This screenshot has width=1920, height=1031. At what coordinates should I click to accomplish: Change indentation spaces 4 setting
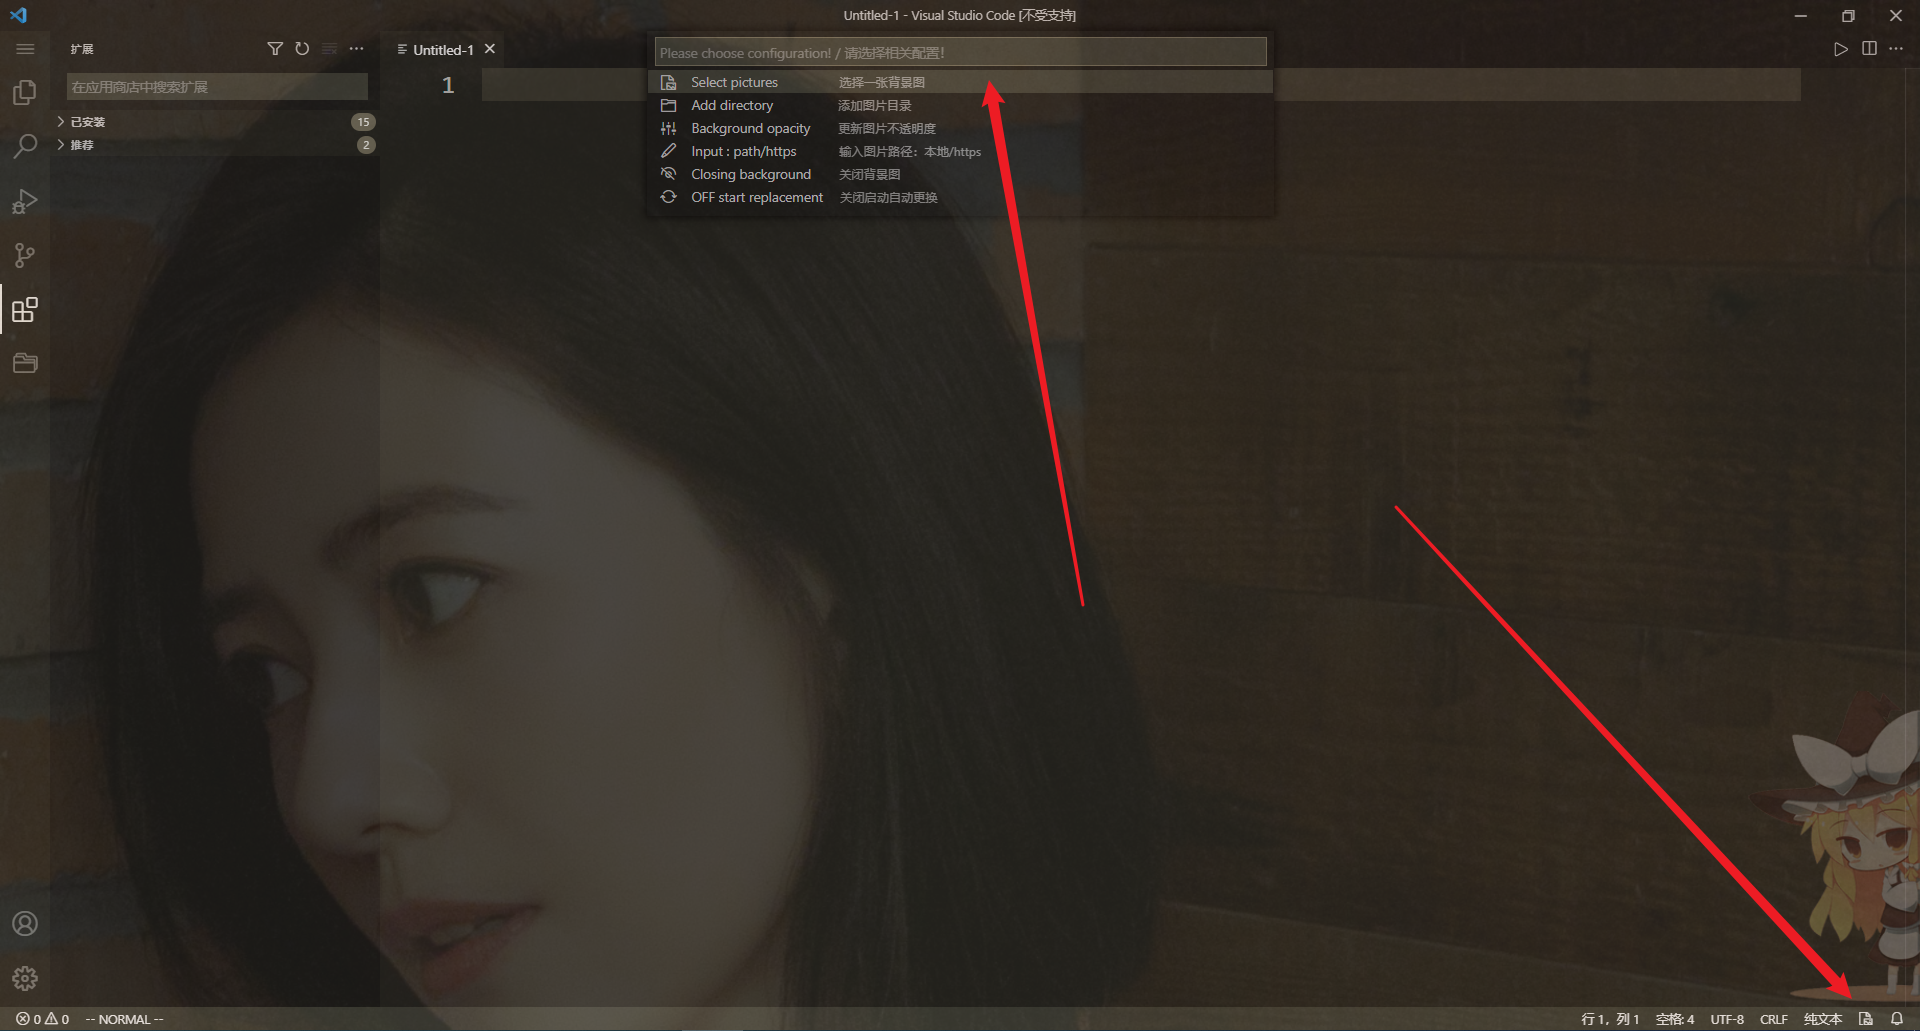pyautogui.click(x=1675, y=1019)
